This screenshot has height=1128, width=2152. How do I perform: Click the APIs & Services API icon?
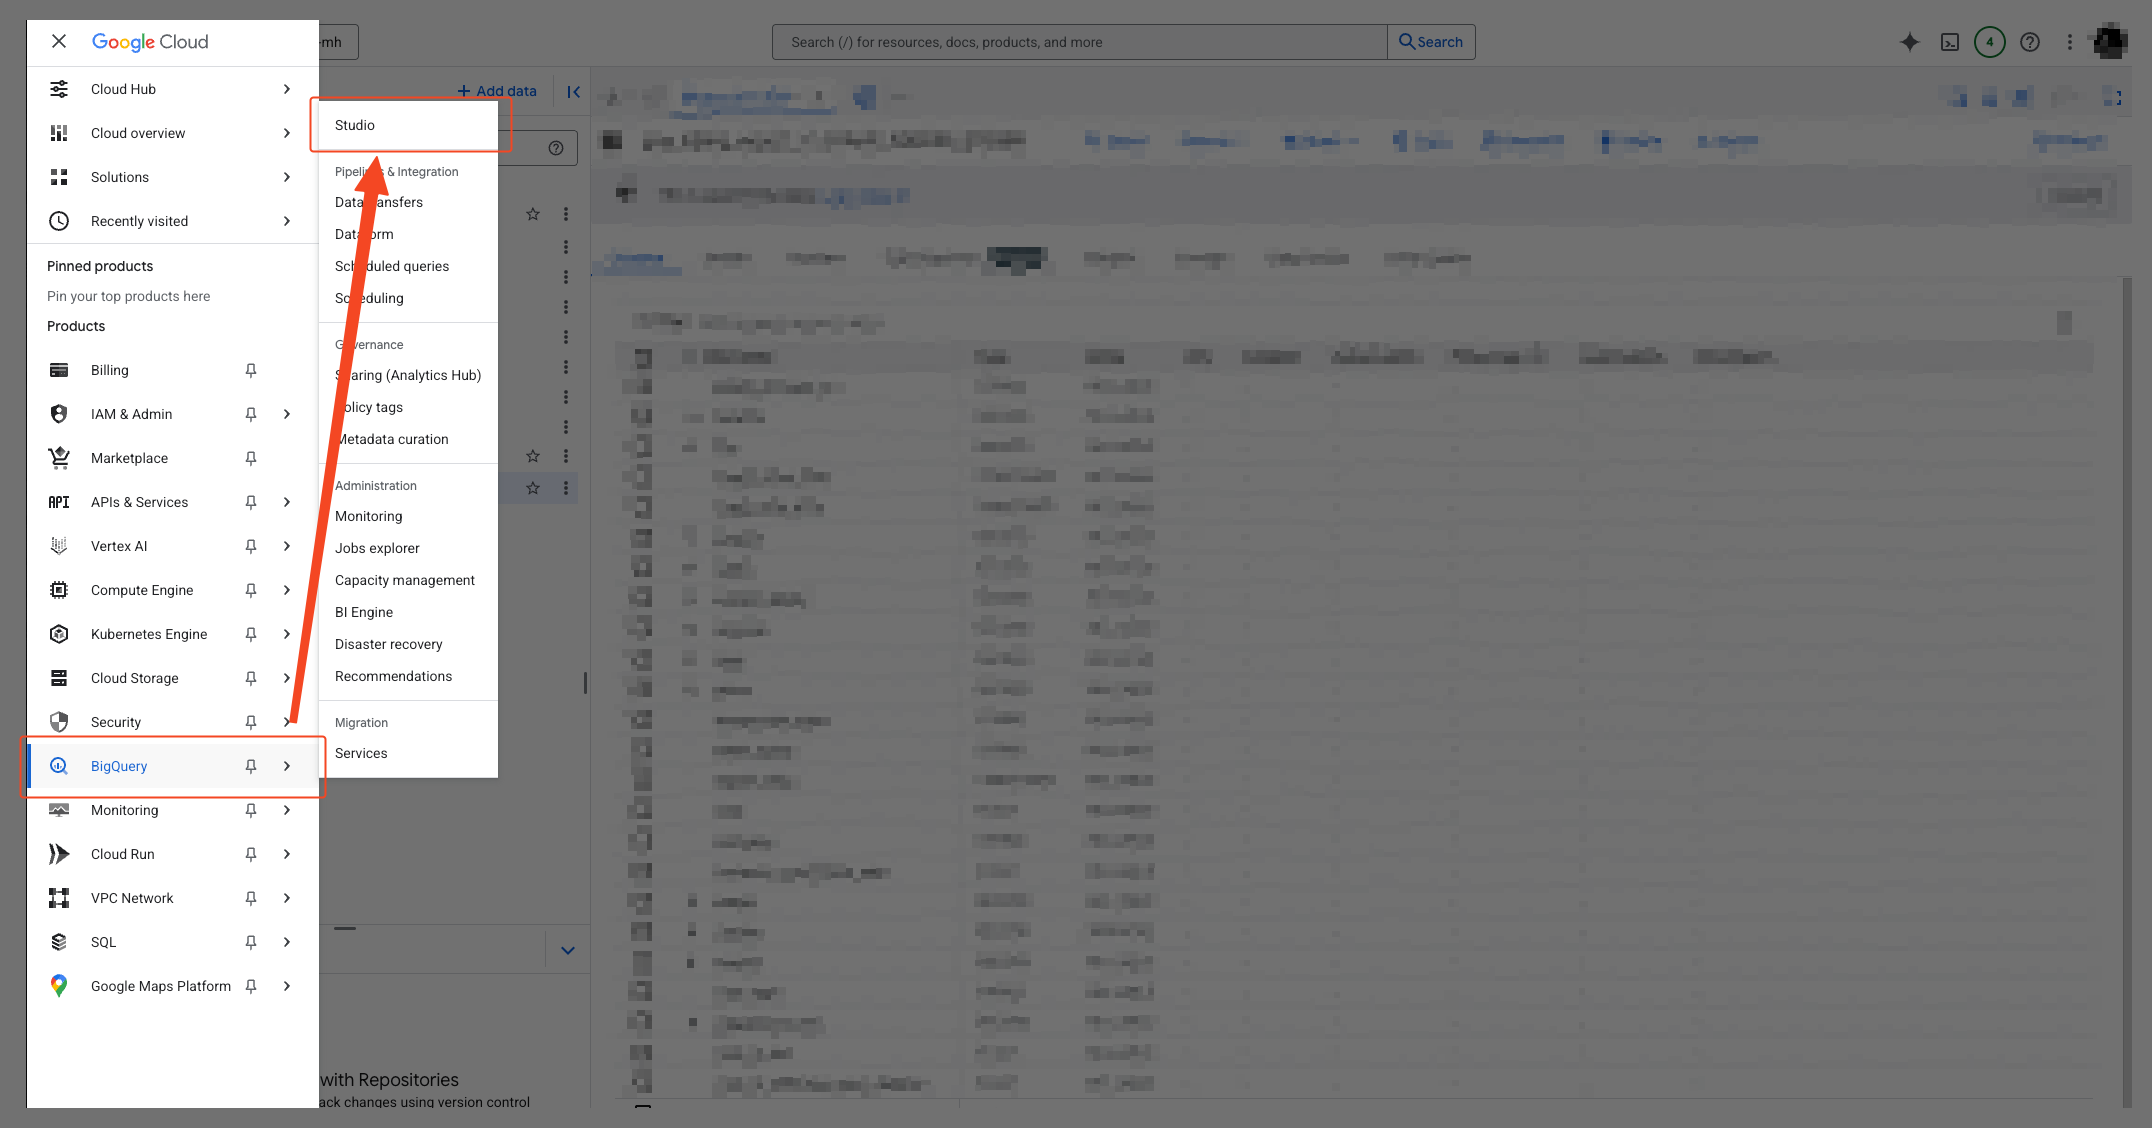[x=59, y=502]
